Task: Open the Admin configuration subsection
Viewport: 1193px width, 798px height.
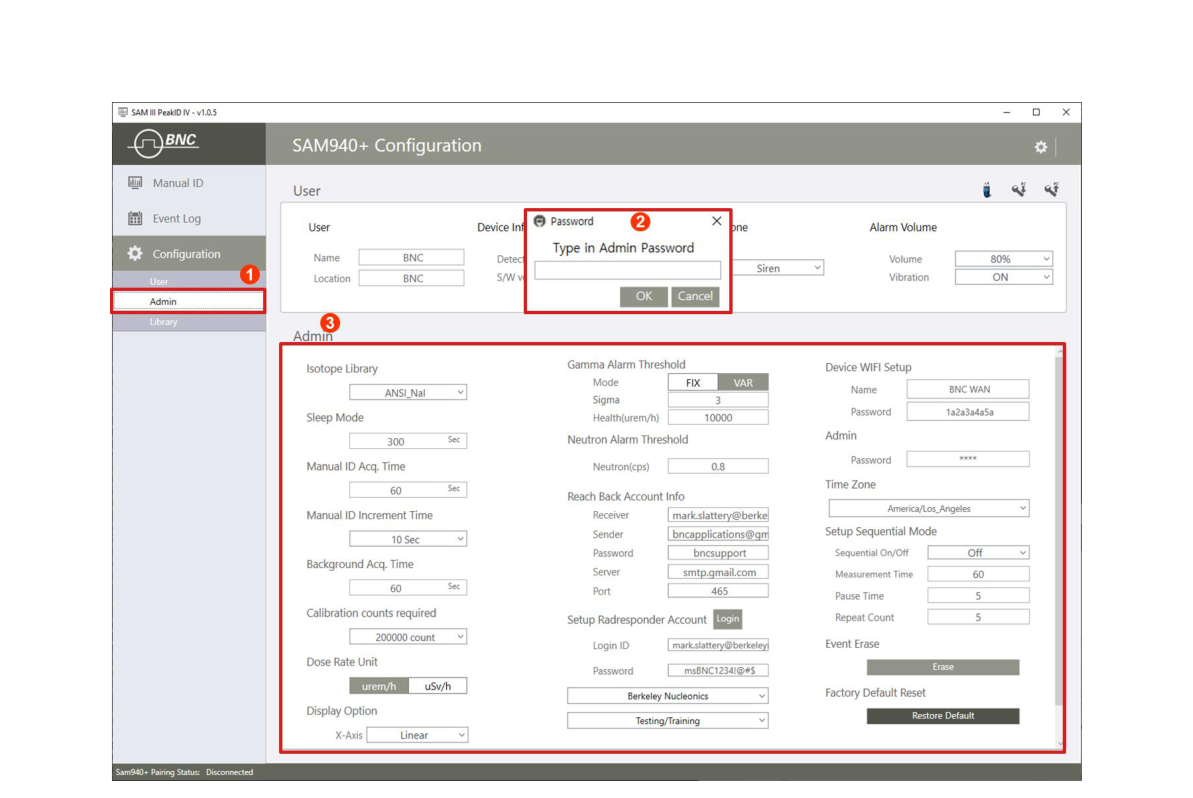Action: (x=189, y=301)
